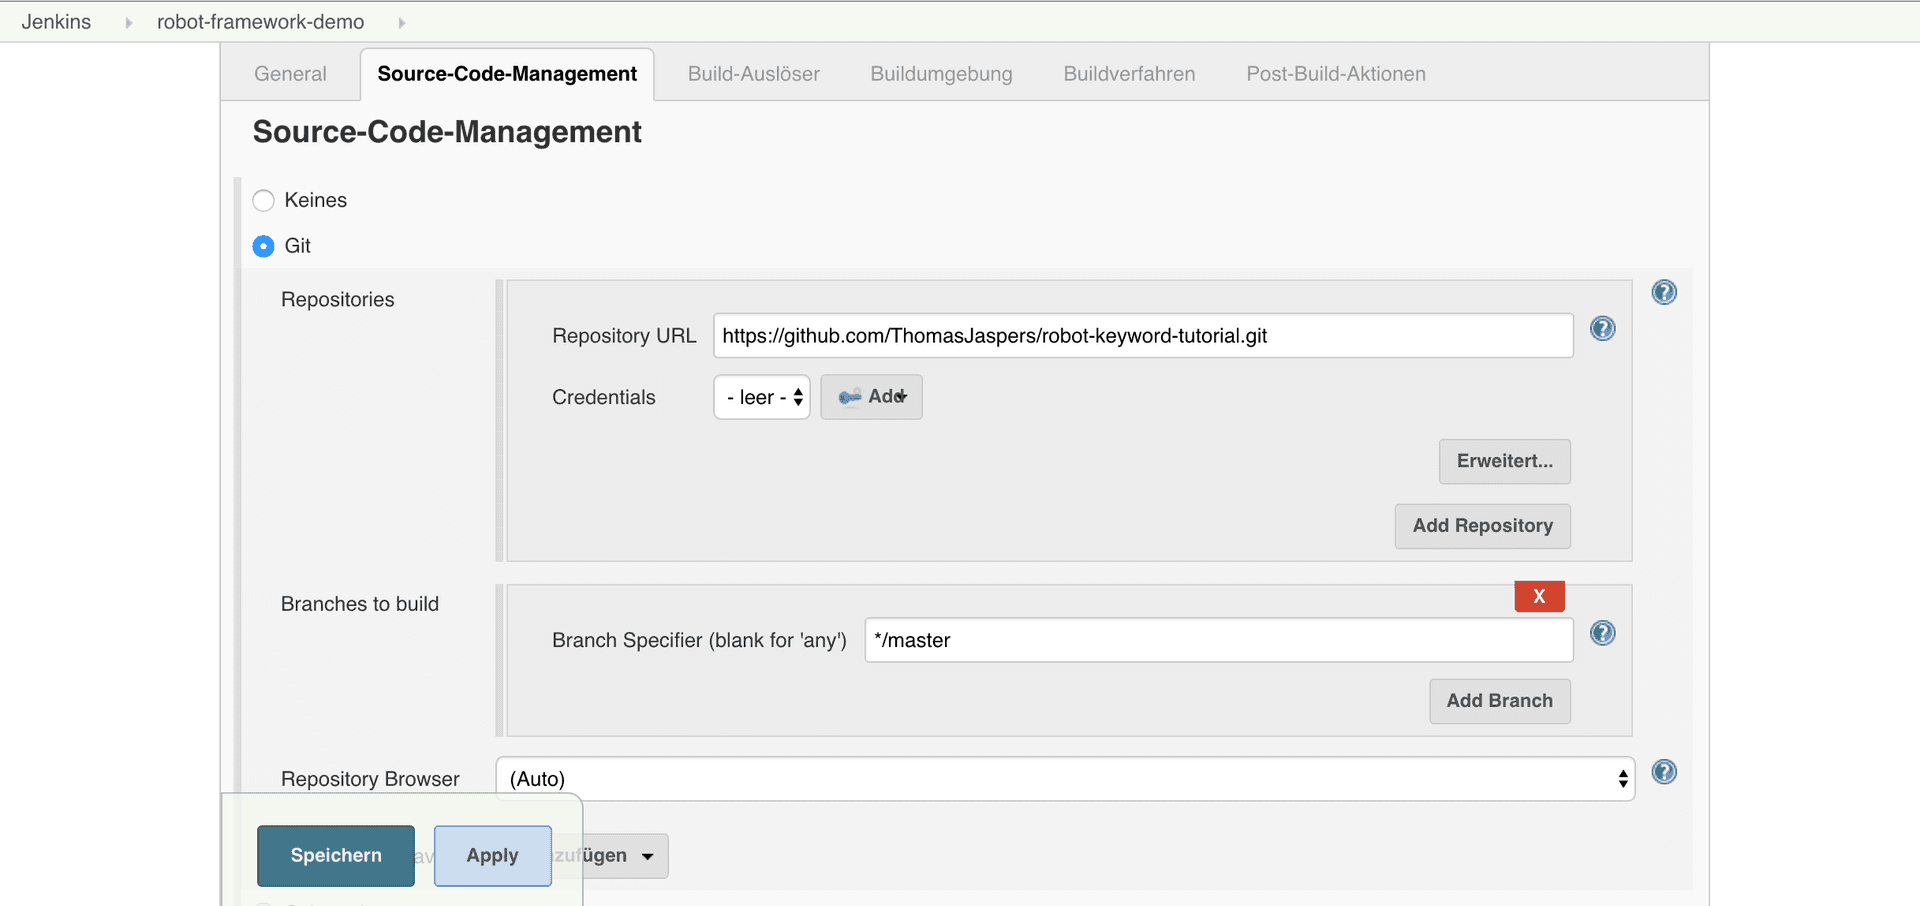Screen dimensions: 1920x906
Task: Go to the Post-Build-Aktionen tab
Action: click(x=1335, y=74)
